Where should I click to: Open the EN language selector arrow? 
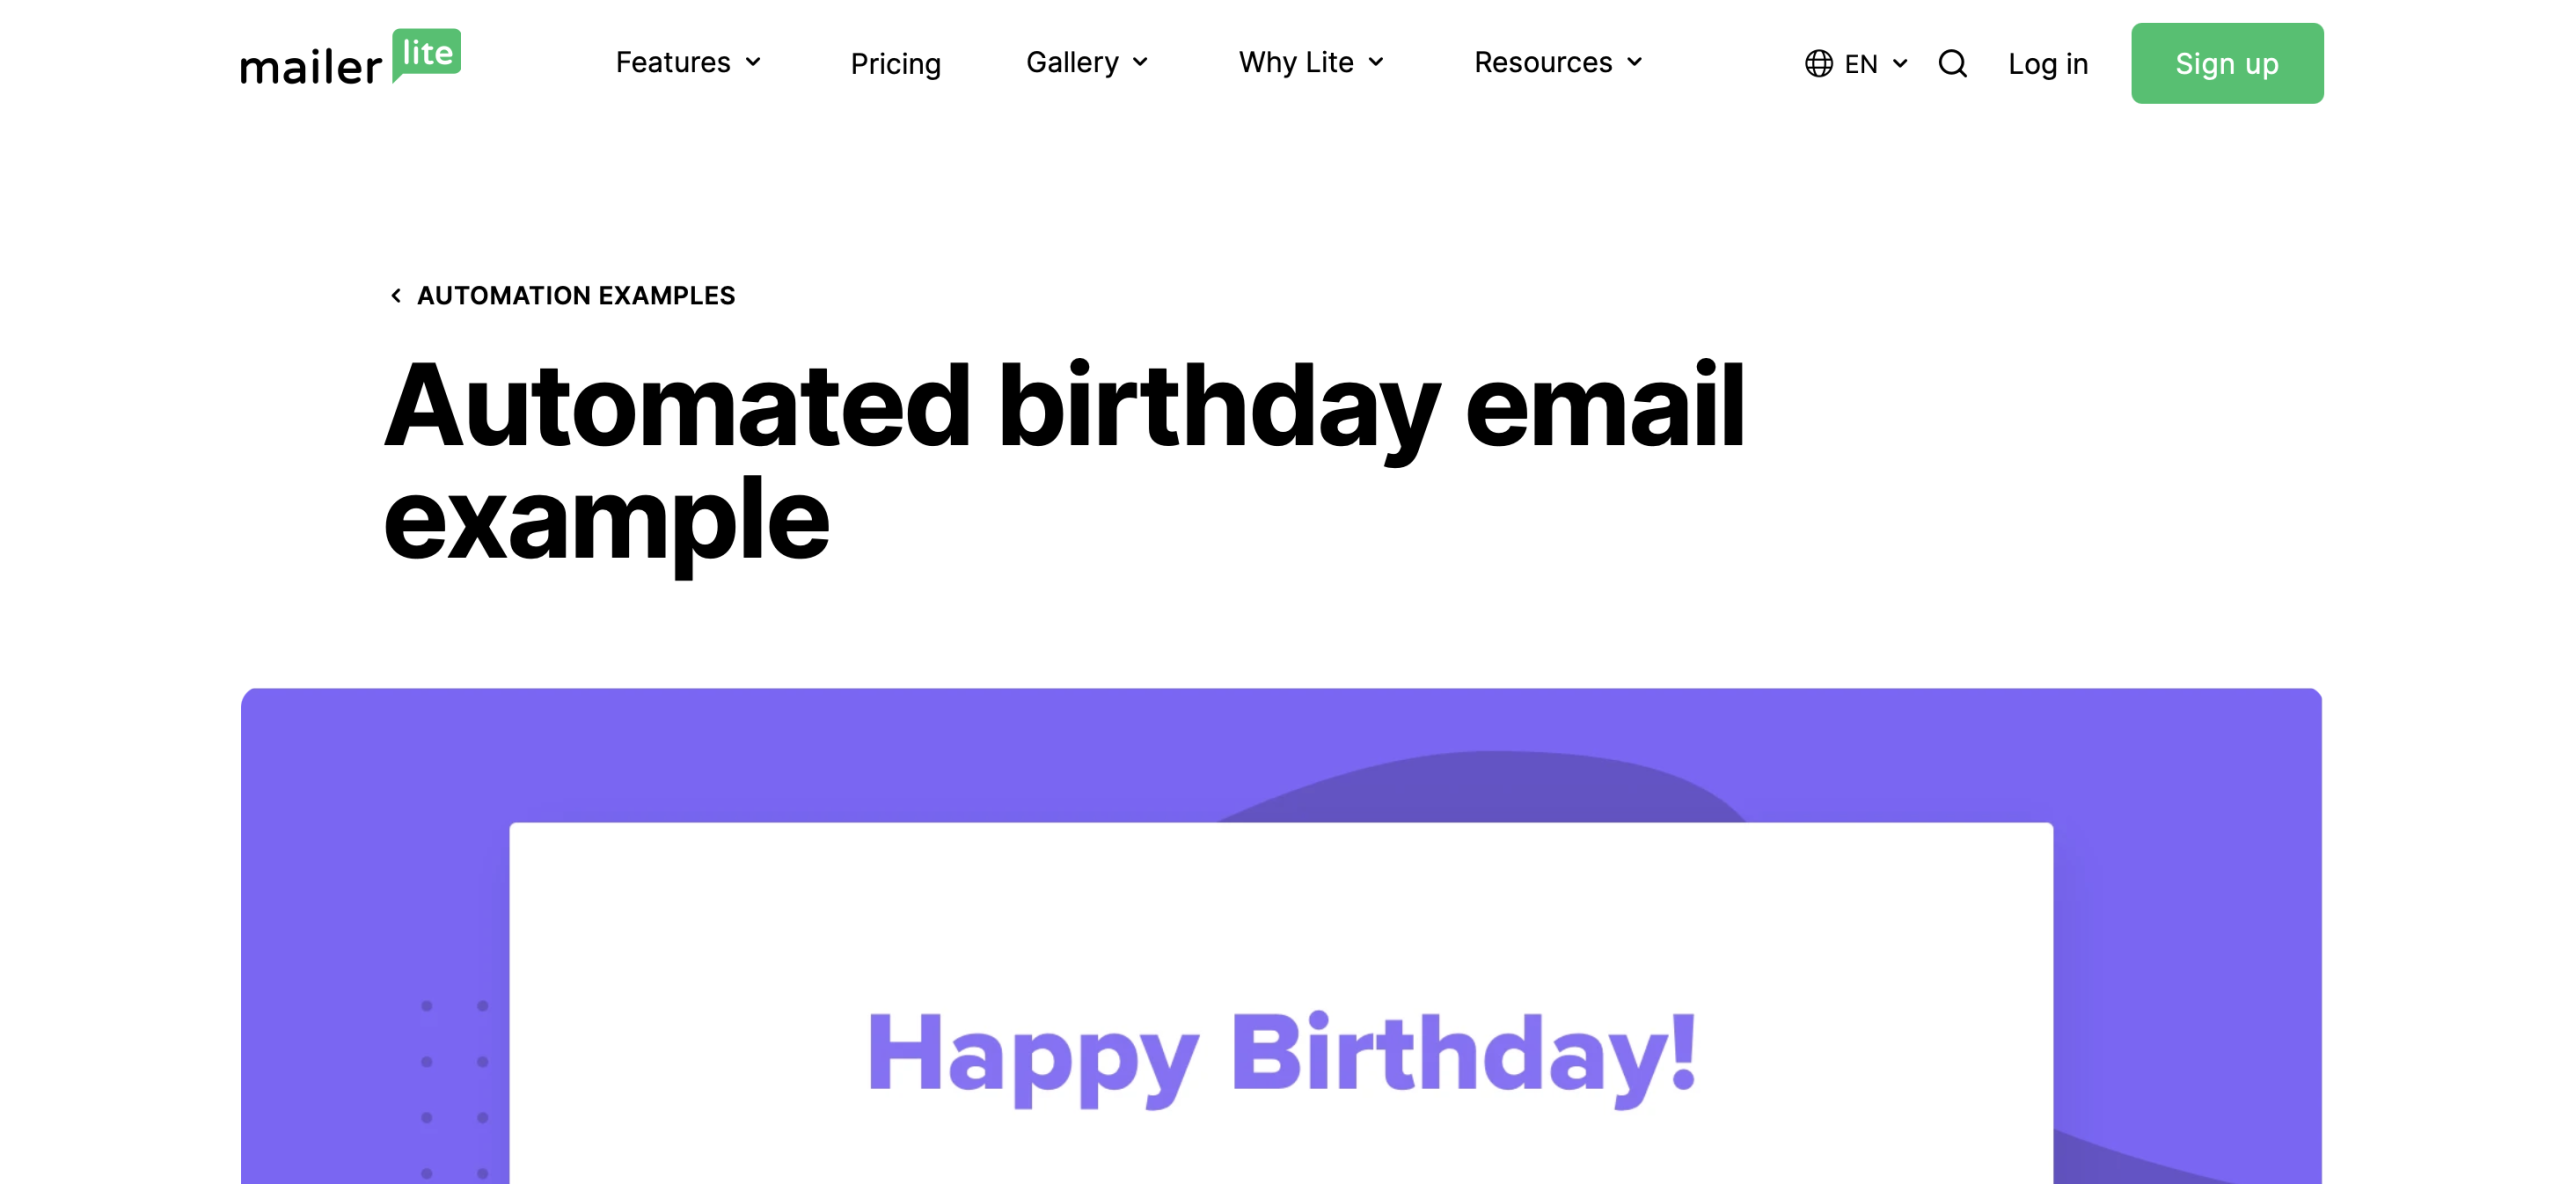tap(1900, 64)
